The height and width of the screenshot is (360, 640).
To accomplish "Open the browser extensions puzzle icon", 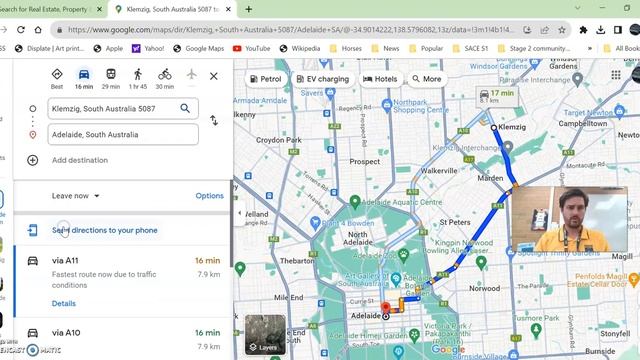I will point(583,30).
